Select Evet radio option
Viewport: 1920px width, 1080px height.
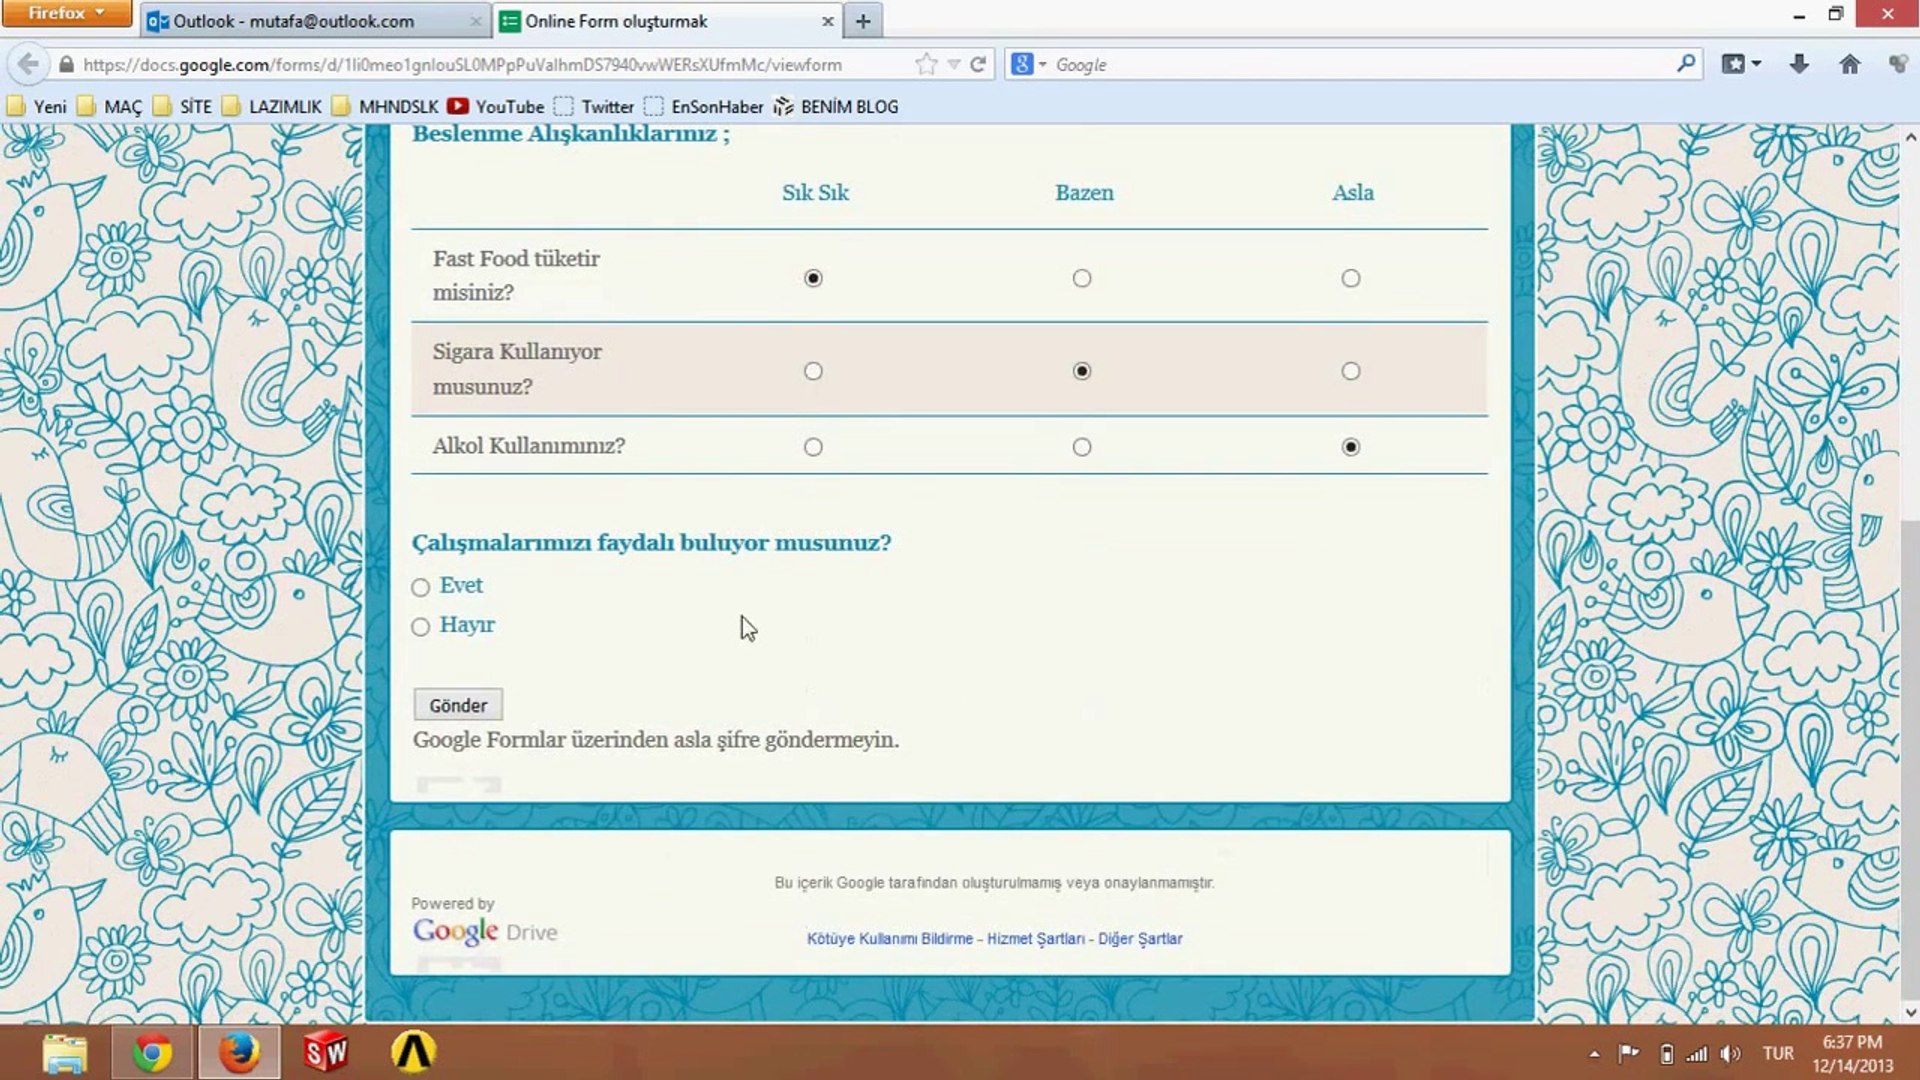(x=421, y=587)
